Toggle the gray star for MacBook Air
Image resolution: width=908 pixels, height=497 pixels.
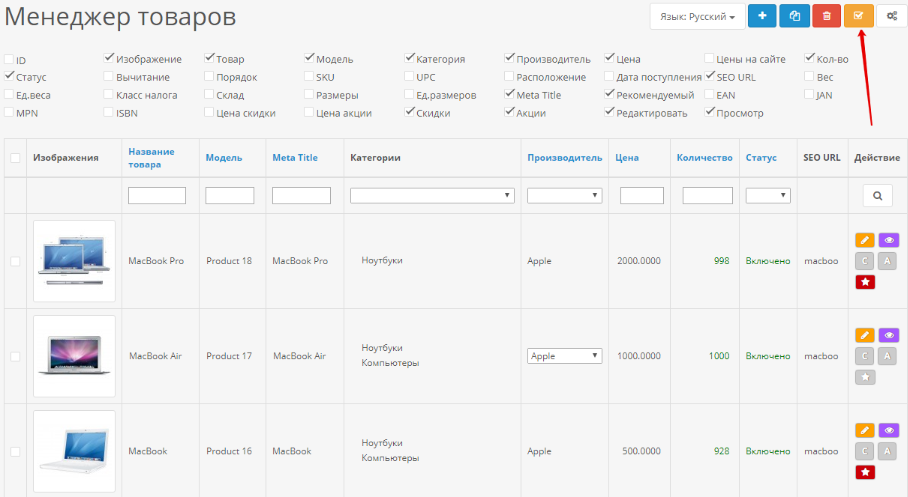pos(865,377)
